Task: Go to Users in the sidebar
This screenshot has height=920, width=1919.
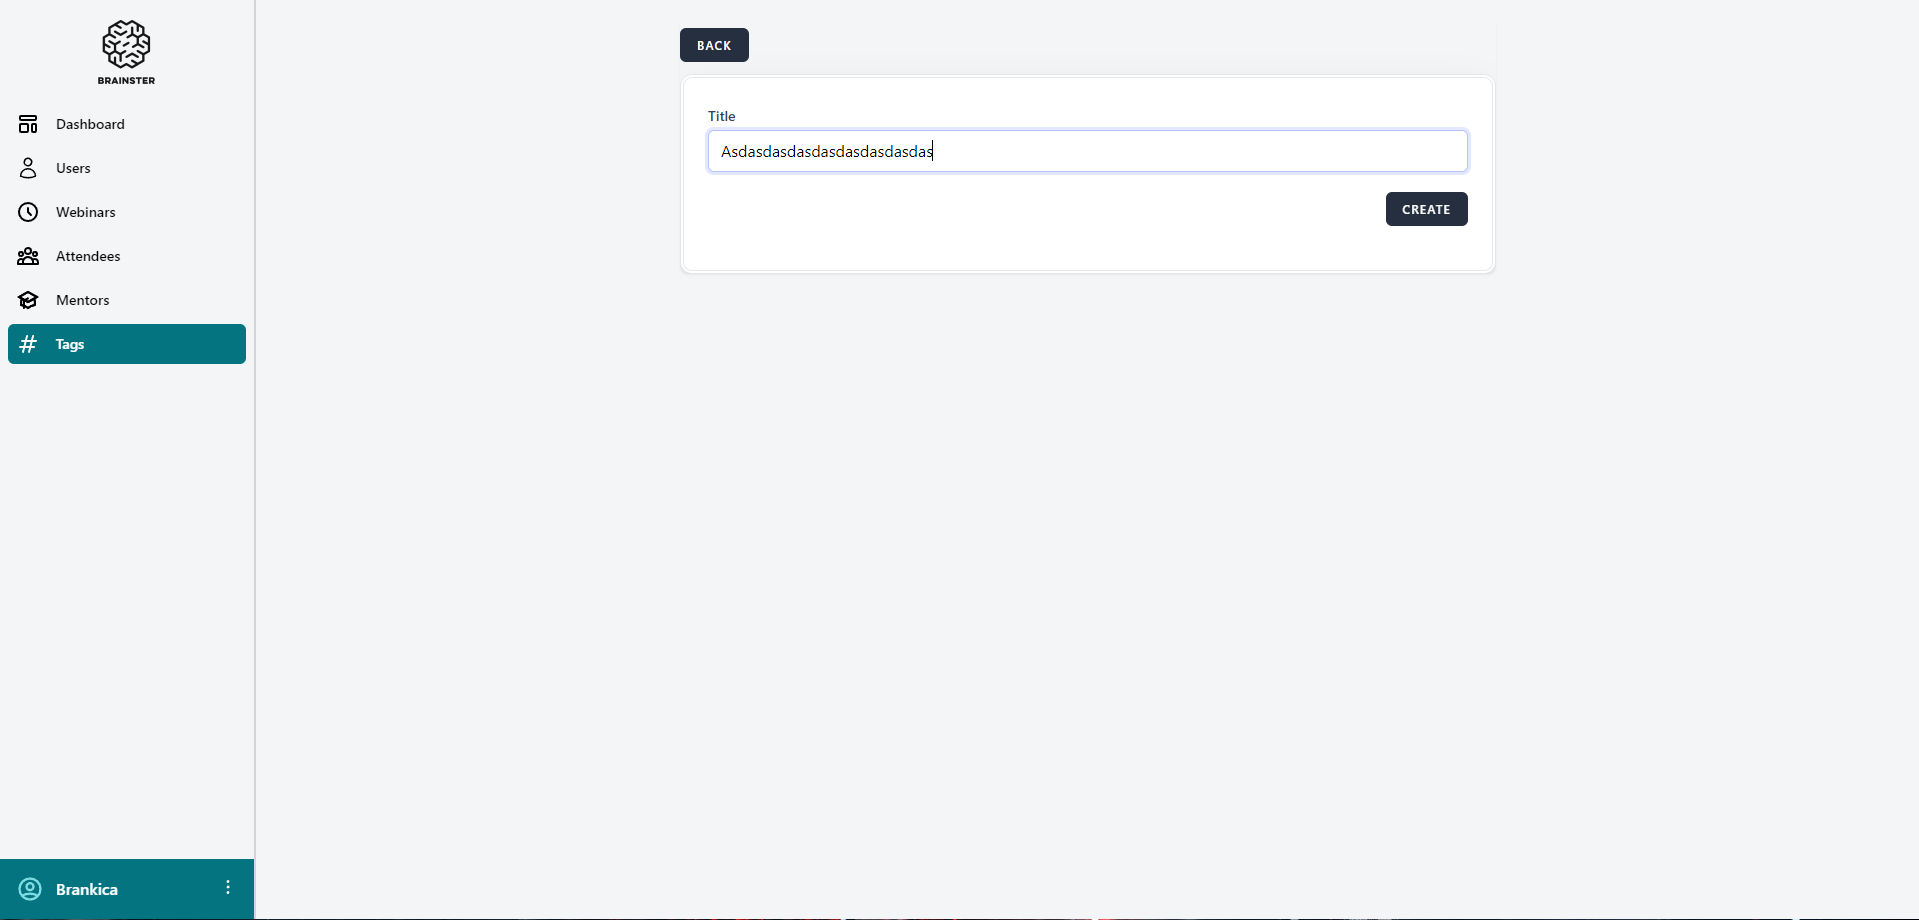Action: click(x=73, y=168)
